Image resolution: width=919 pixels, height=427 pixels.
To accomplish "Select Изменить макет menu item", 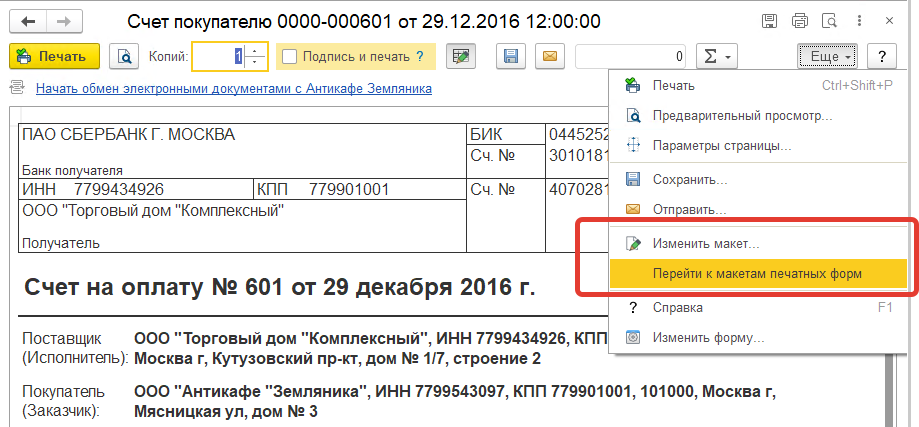I will coord(758,244).
